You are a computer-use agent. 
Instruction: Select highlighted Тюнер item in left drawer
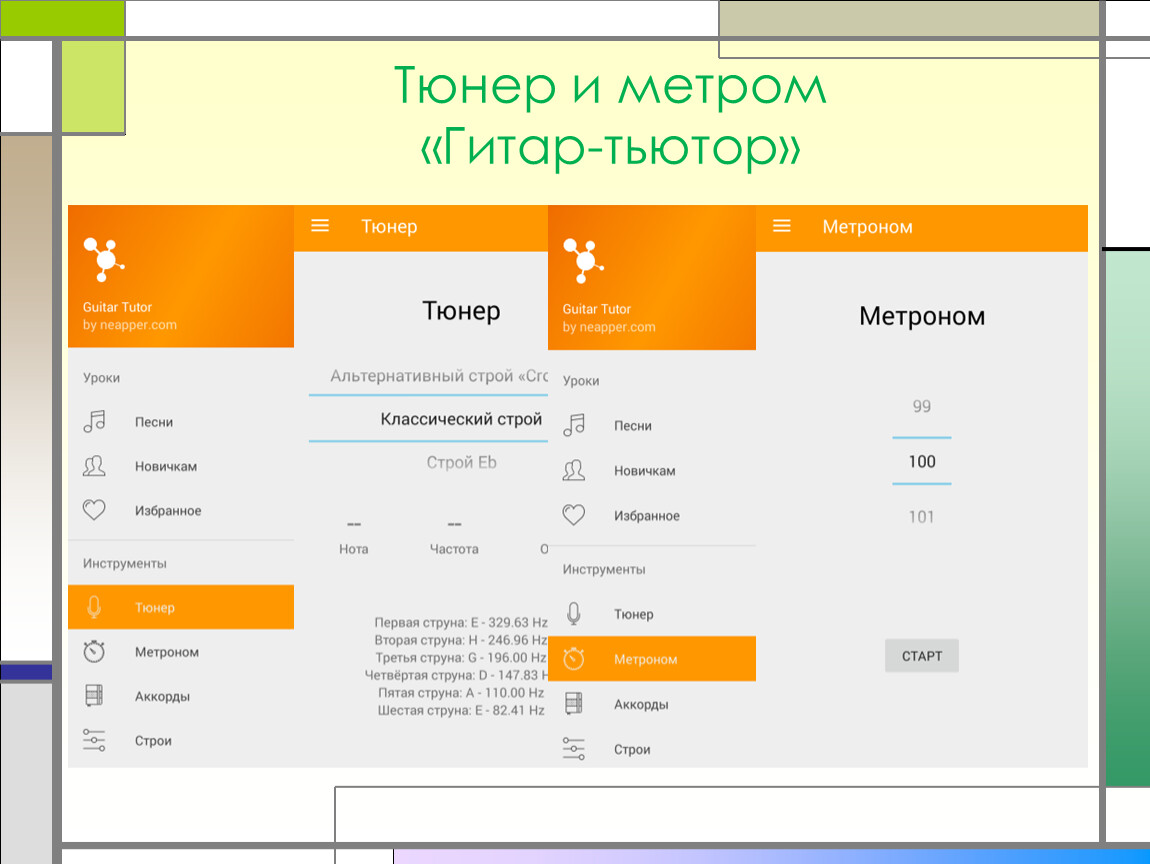point(180,607)
